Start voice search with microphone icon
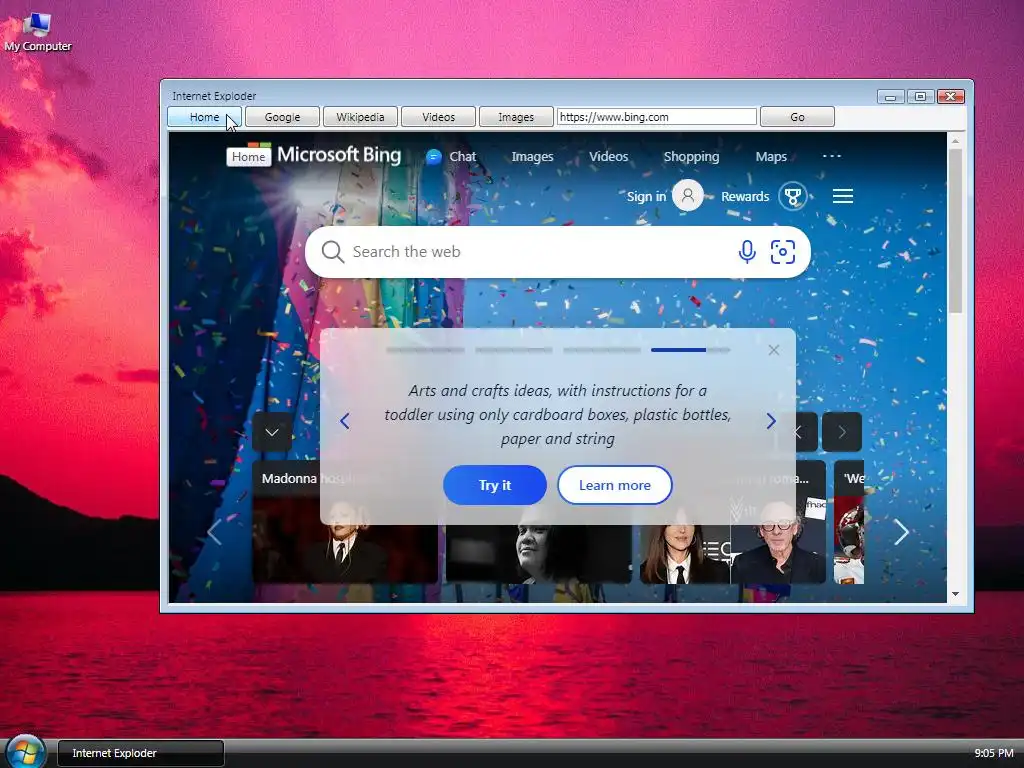The width and height of the screenshot is (1024, 768). coord(747,251)
